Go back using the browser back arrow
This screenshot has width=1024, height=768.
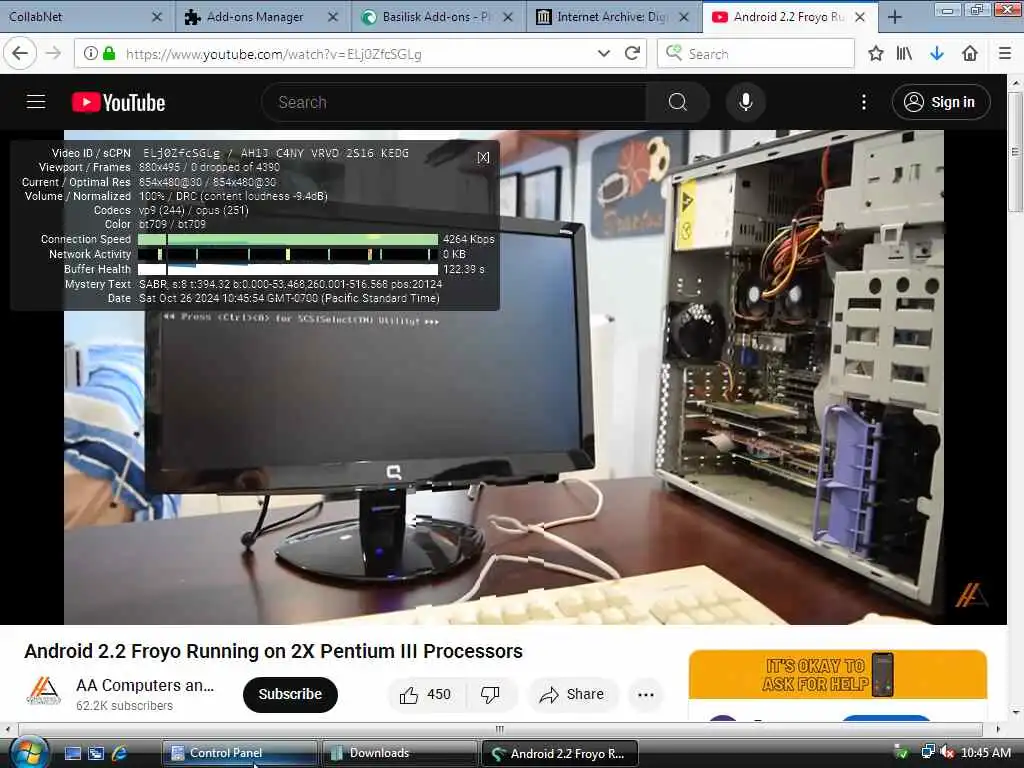click(x=20, y=54)
